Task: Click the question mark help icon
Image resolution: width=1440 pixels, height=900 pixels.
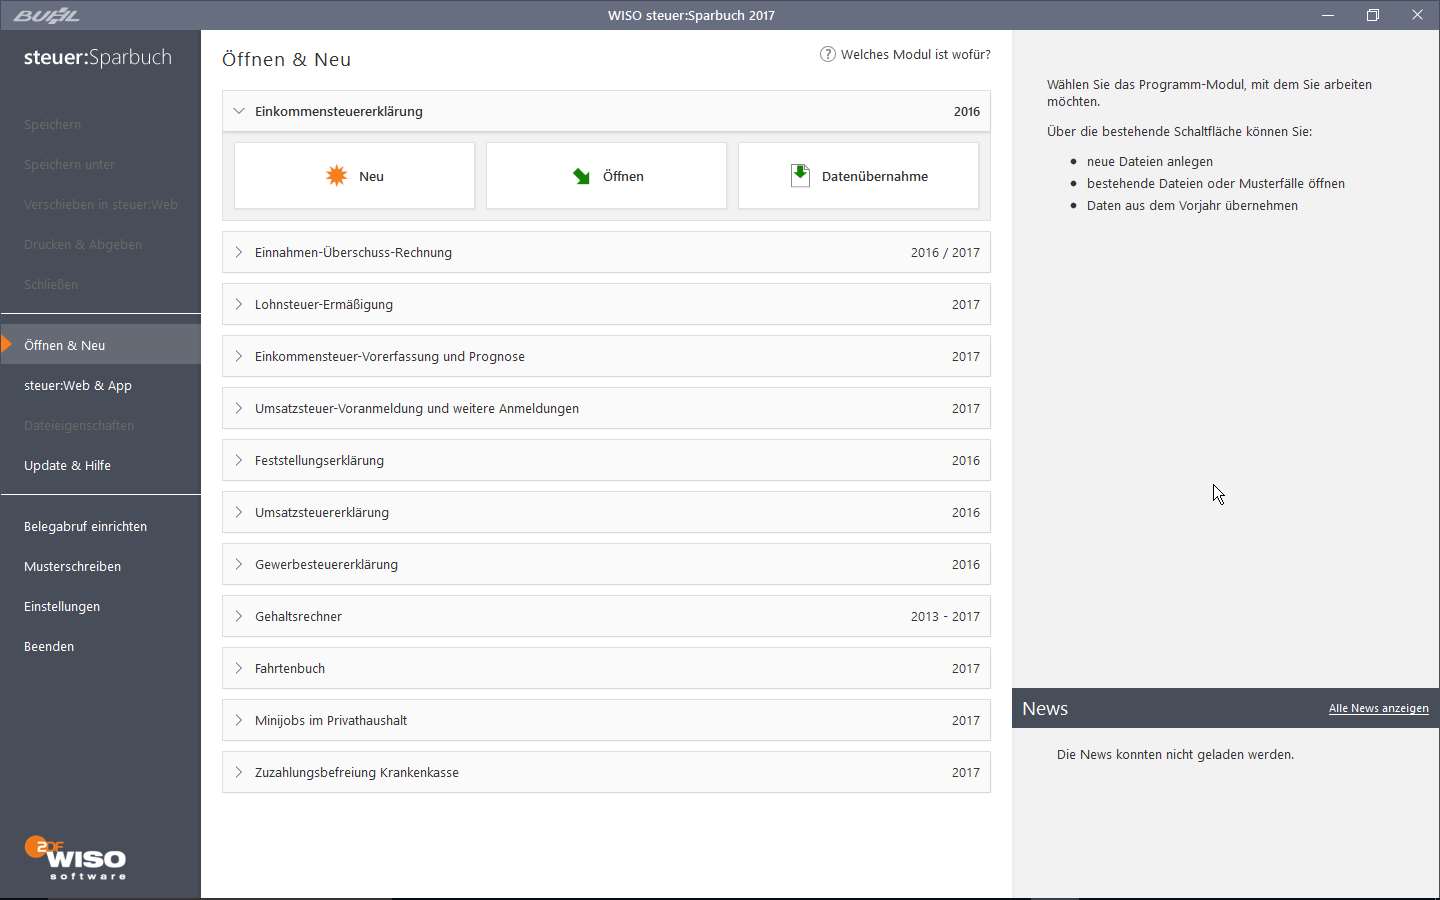Action: 827,54
